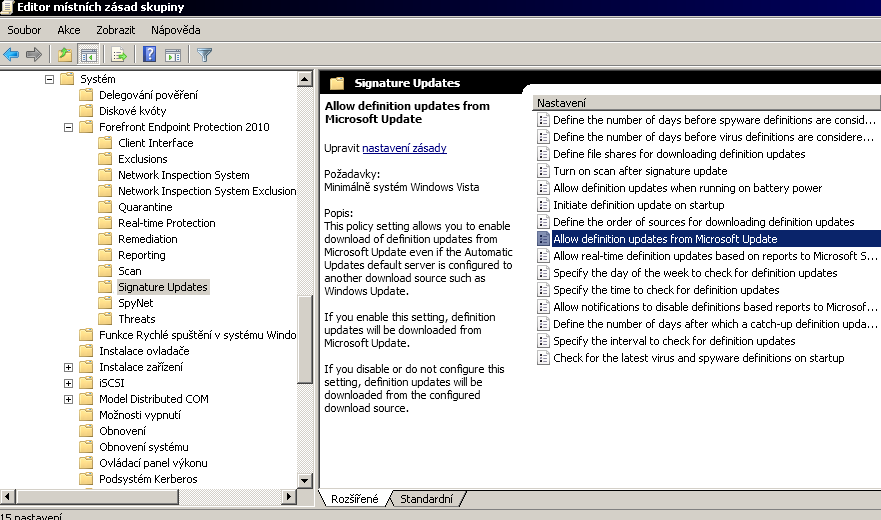Click the tree pane vertical scrollbar thumb
The image size is (881, 520).
click(x=305, y=340)
